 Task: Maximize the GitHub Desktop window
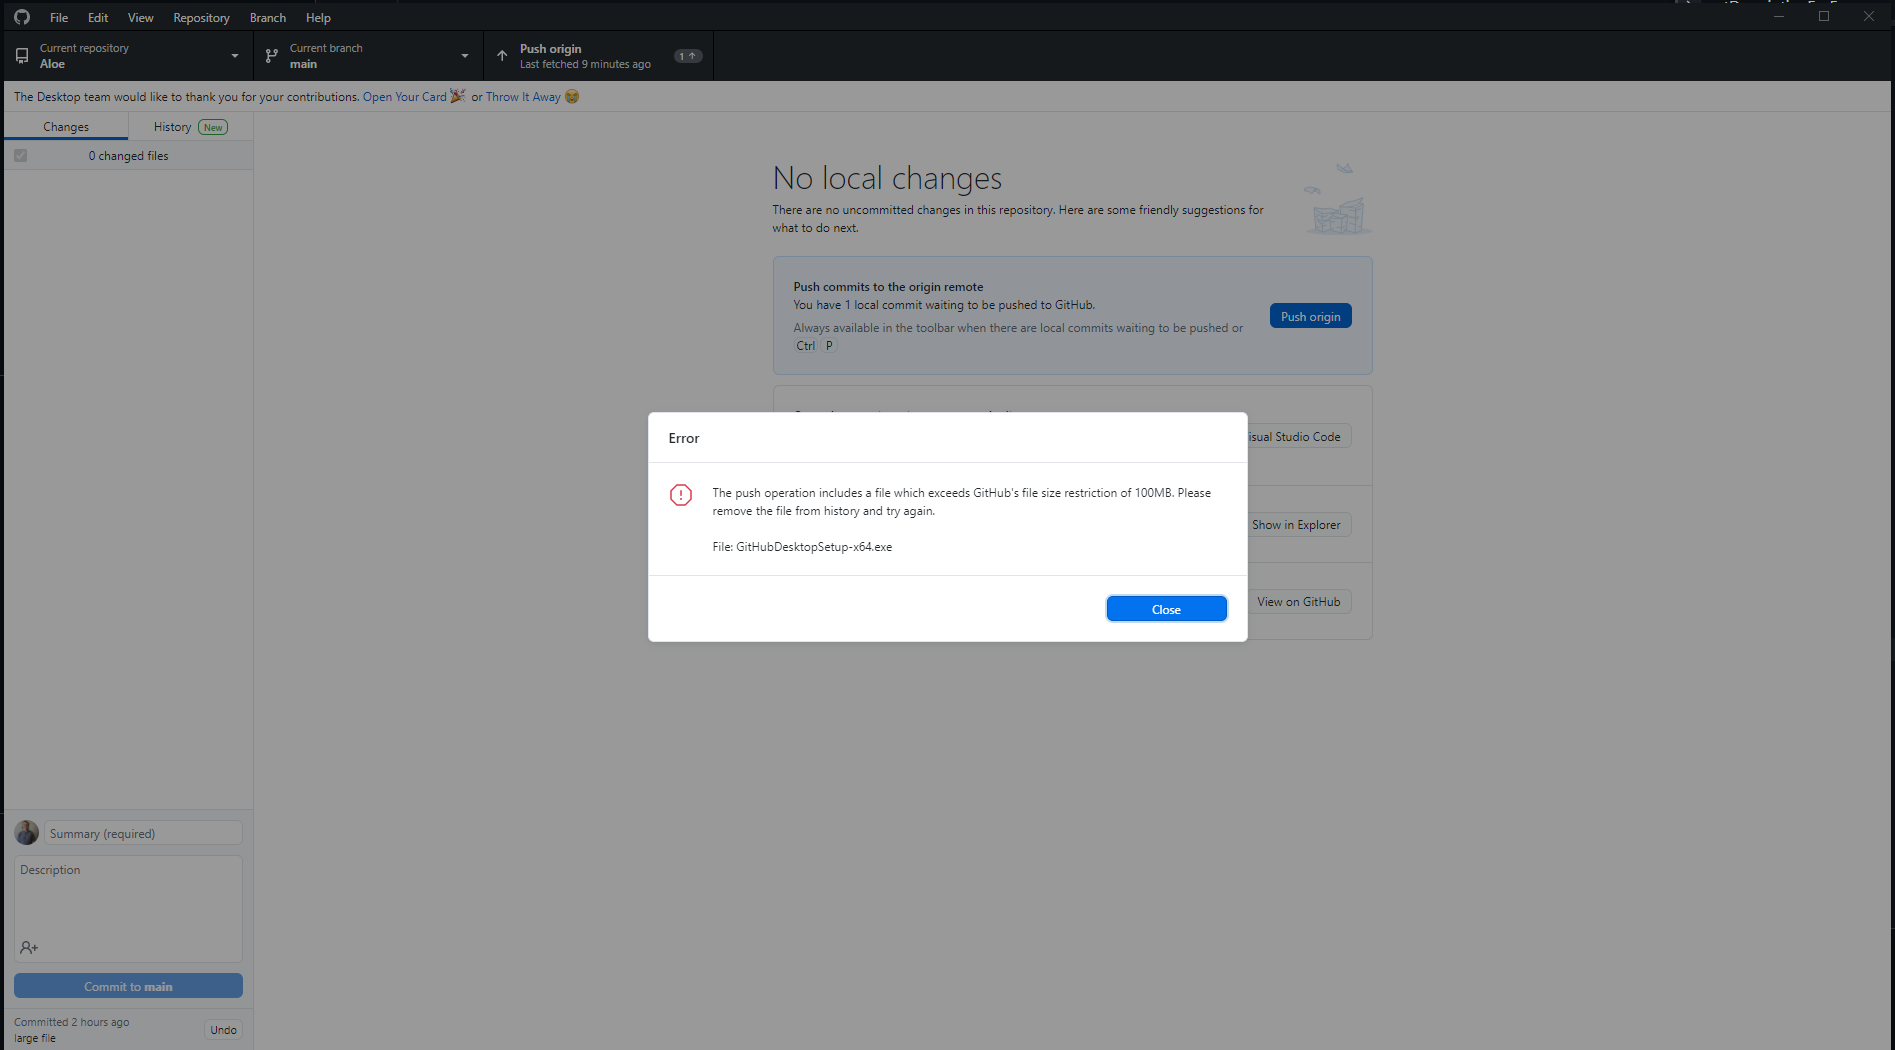click(1824, 16)
